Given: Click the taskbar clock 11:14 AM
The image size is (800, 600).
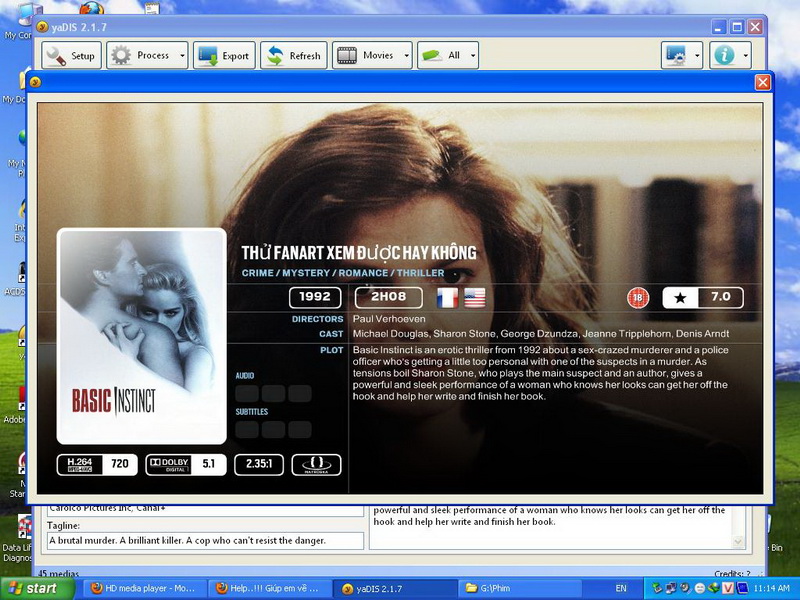Looking at the screenshot, I should (x=771, y=588).
